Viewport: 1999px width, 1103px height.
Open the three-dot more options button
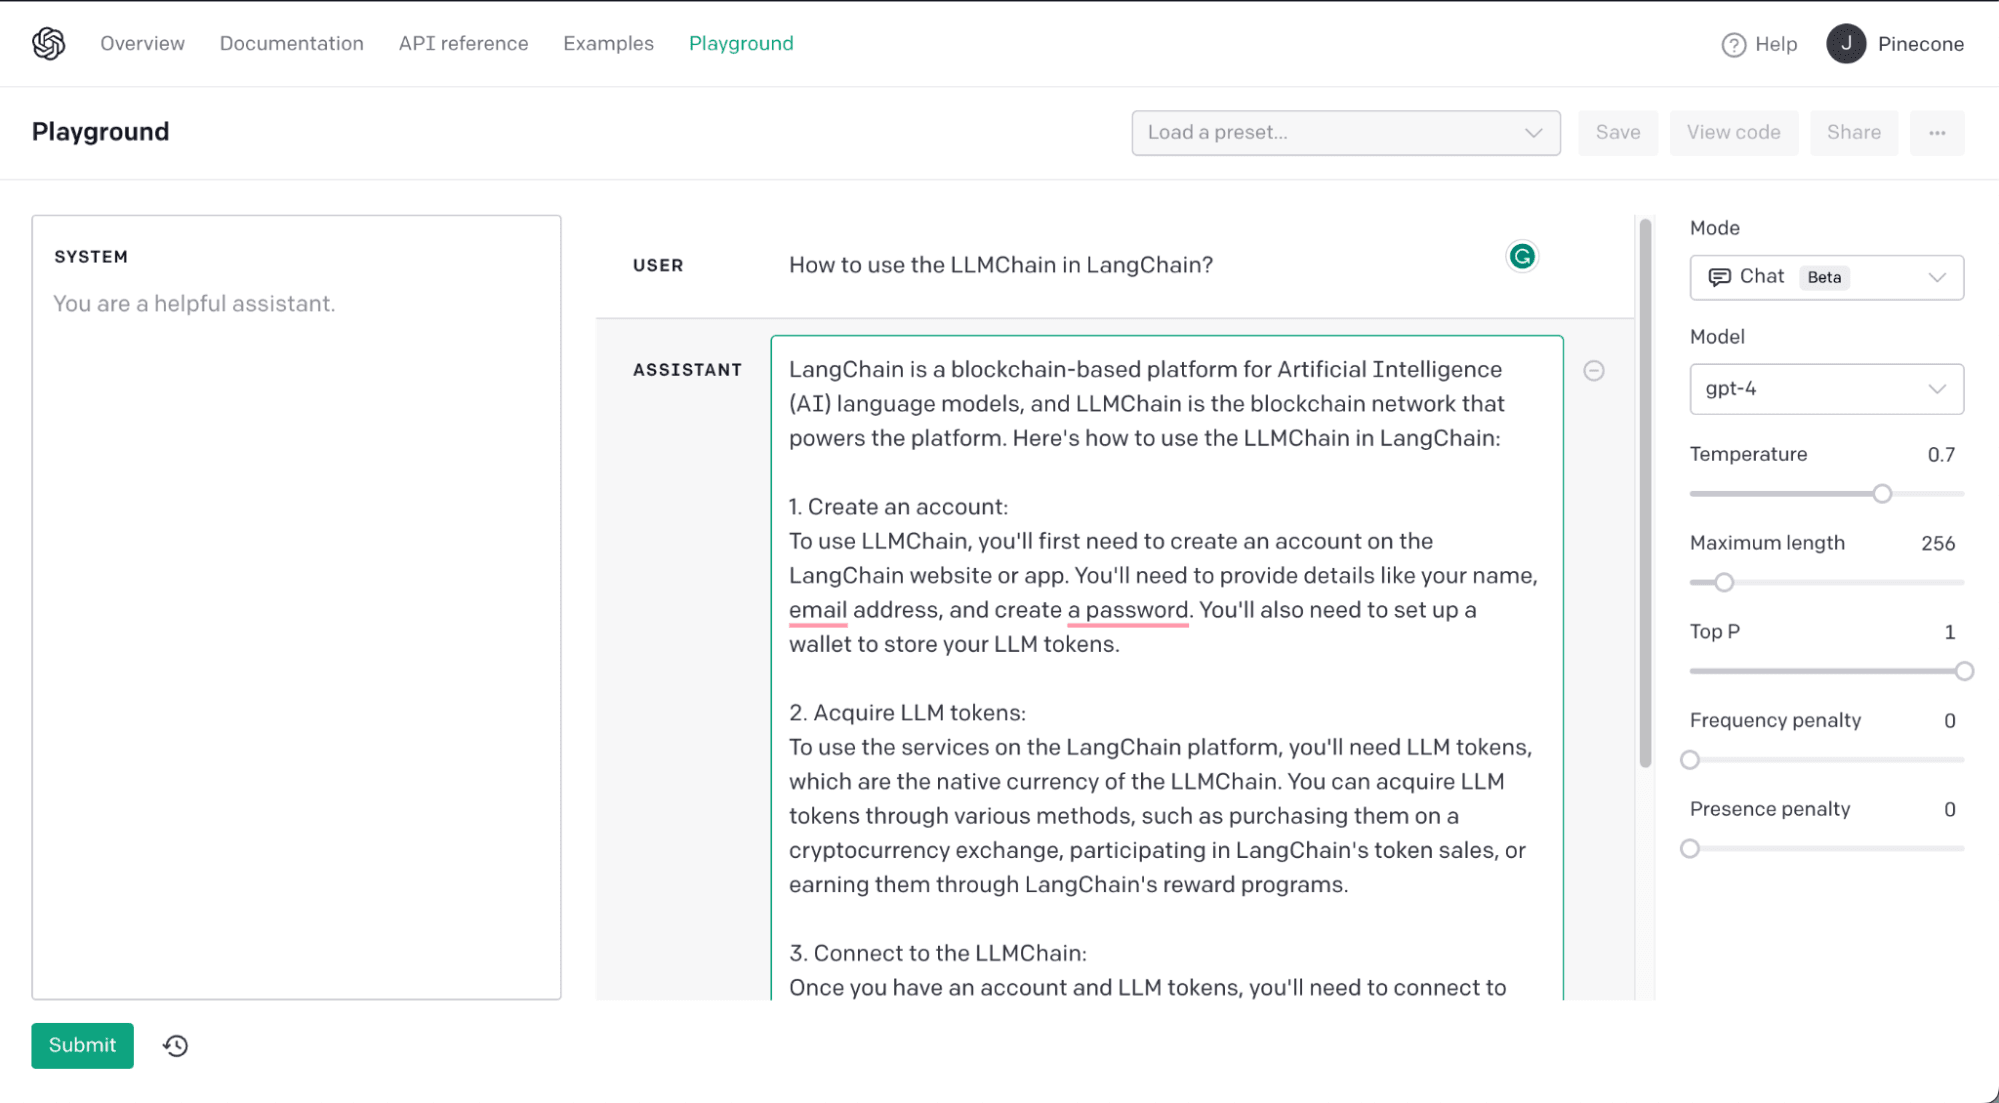pos(1937,133)
